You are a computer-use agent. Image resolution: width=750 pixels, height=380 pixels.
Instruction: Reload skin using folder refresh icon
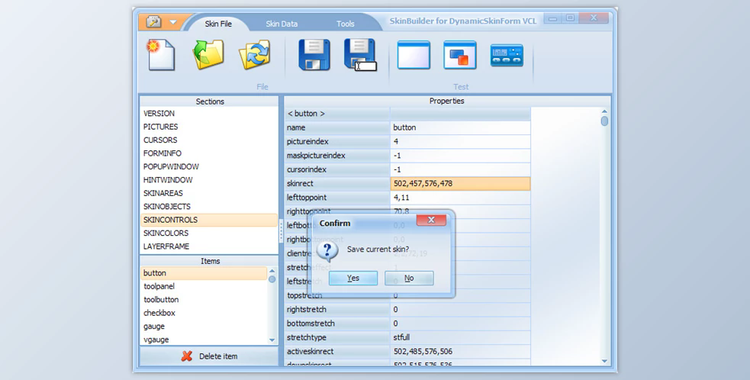pos(254,55)
